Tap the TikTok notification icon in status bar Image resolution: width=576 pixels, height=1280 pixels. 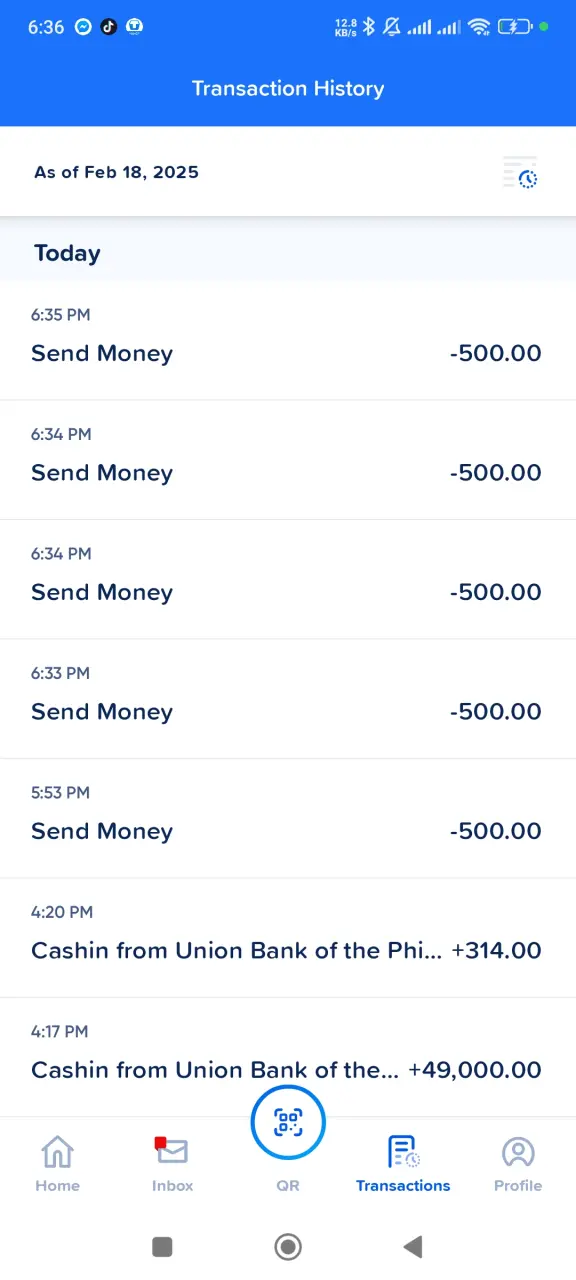coord(108,27)
